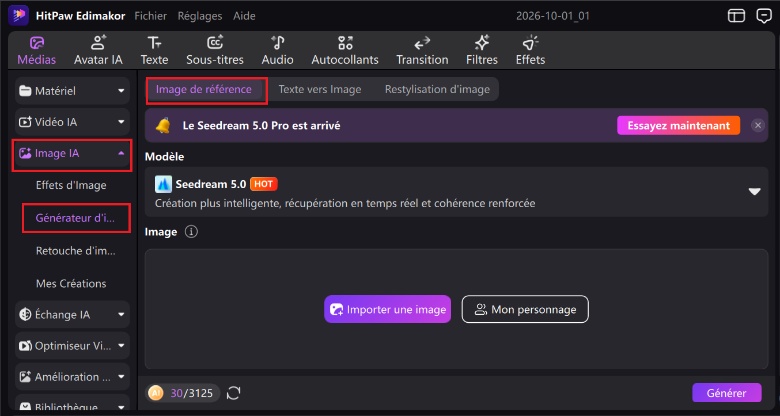Click the Générer button
This screenshot has width=780, height=416.
[x=726, y=393]
